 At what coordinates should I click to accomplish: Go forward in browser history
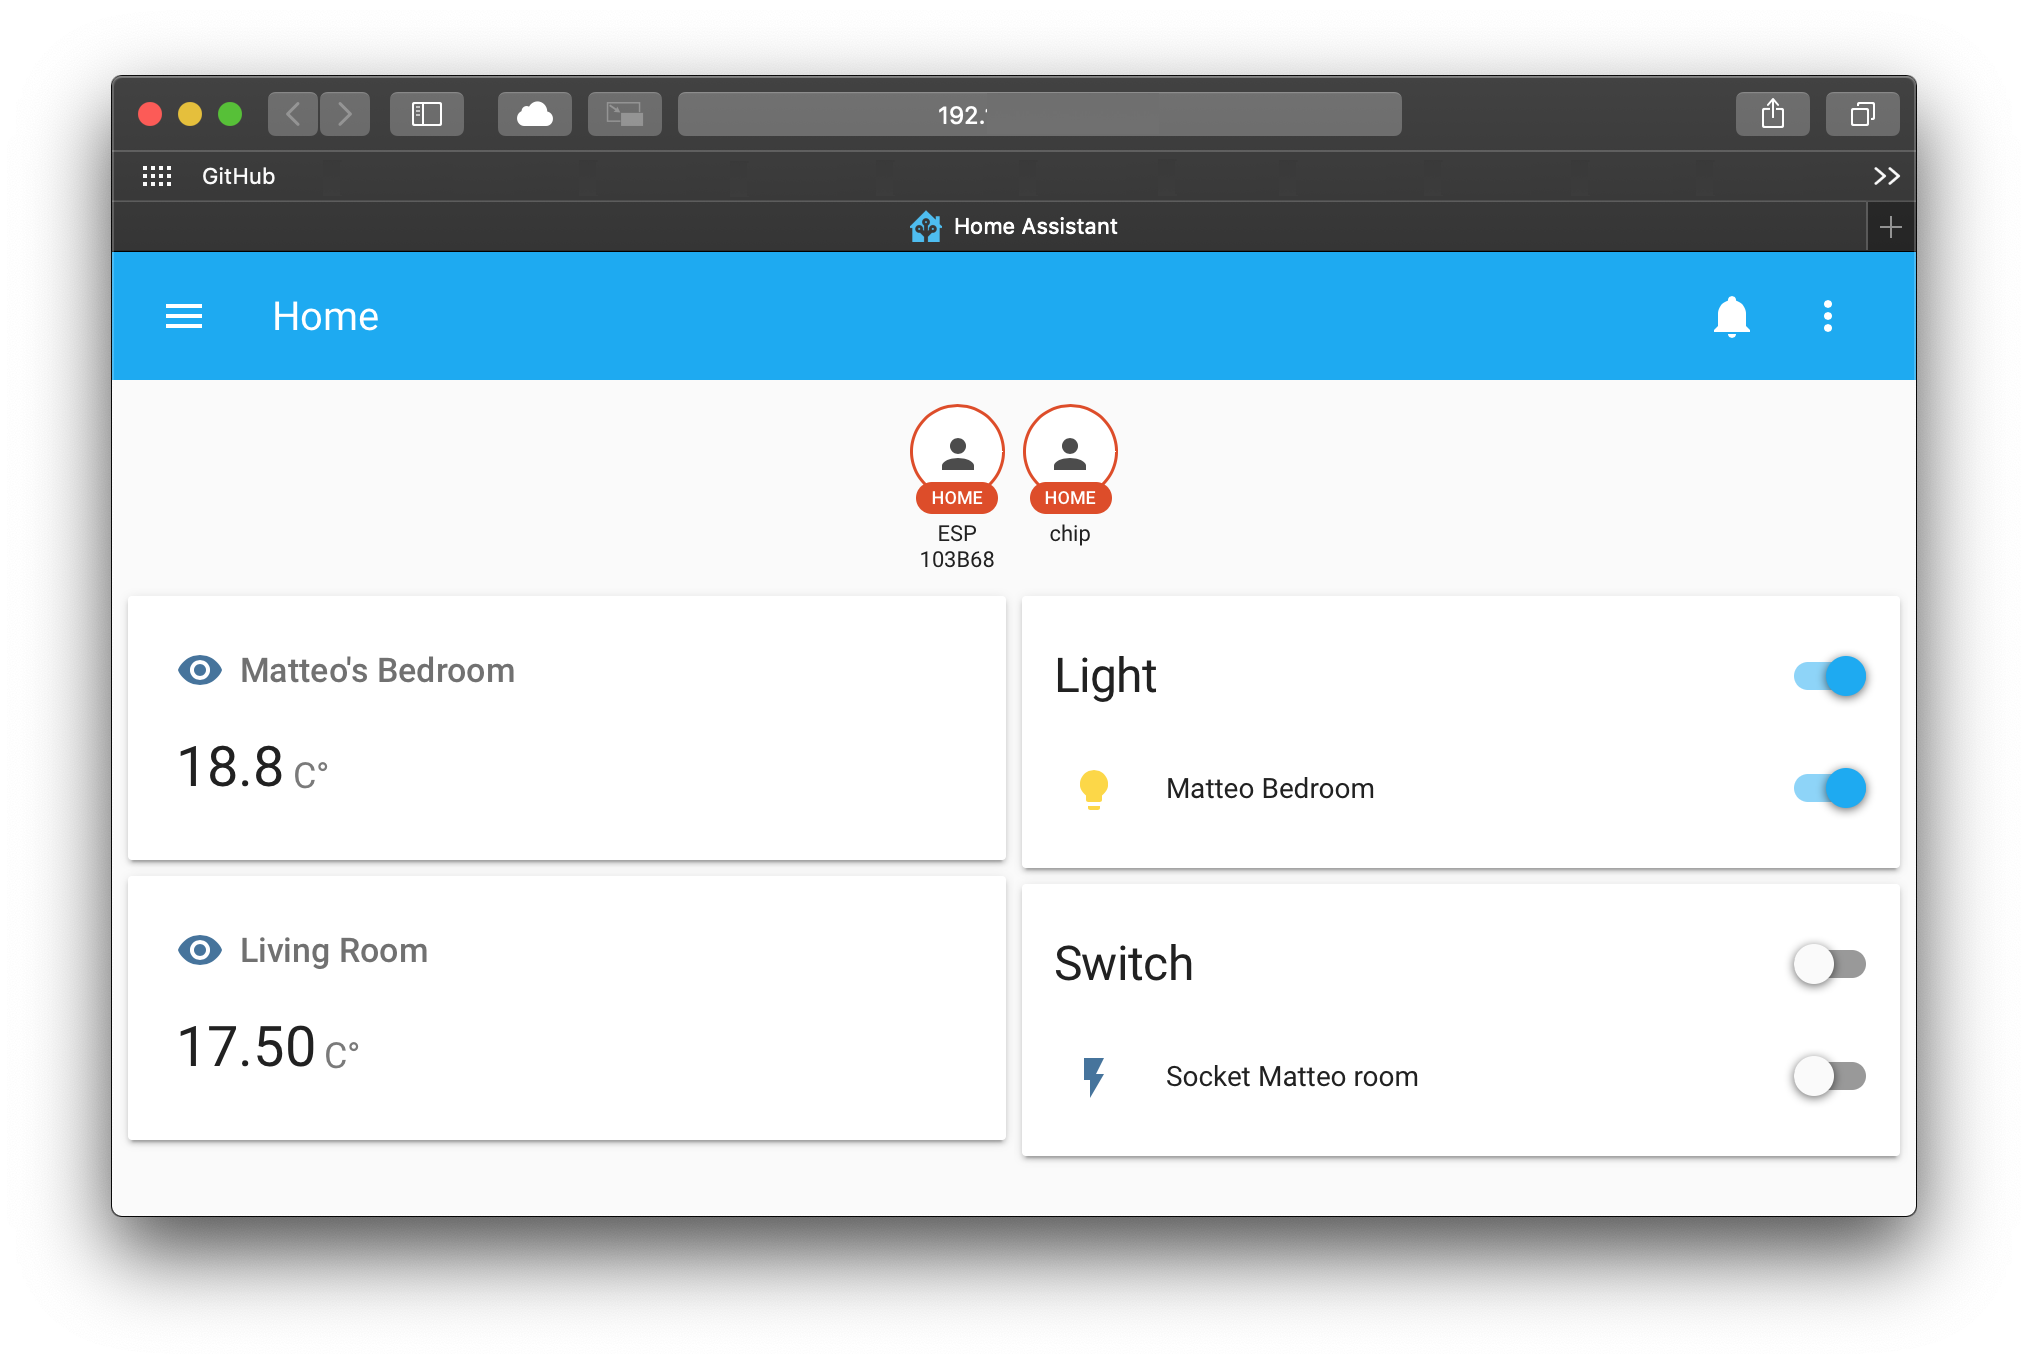[x=345, y=114]
